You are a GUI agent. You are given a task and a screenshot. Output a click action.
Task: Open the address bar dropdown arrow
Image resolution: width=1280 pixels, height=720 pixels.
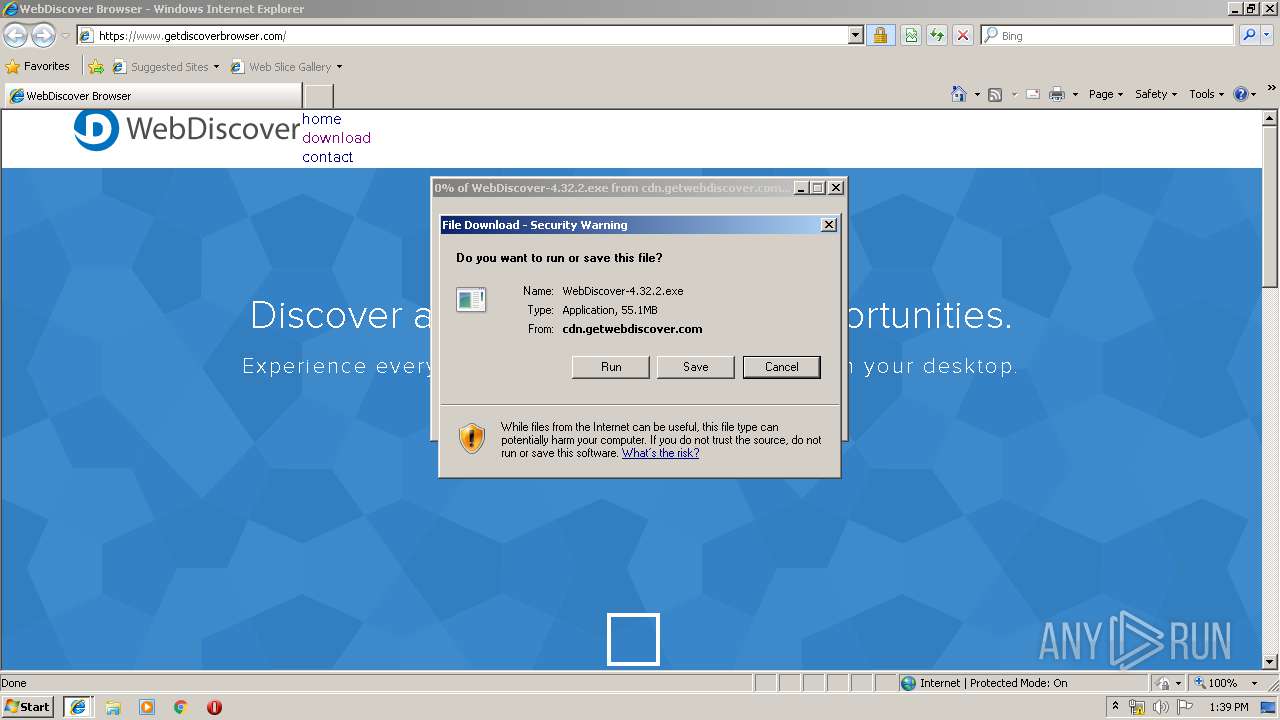[x=855, y=35]
